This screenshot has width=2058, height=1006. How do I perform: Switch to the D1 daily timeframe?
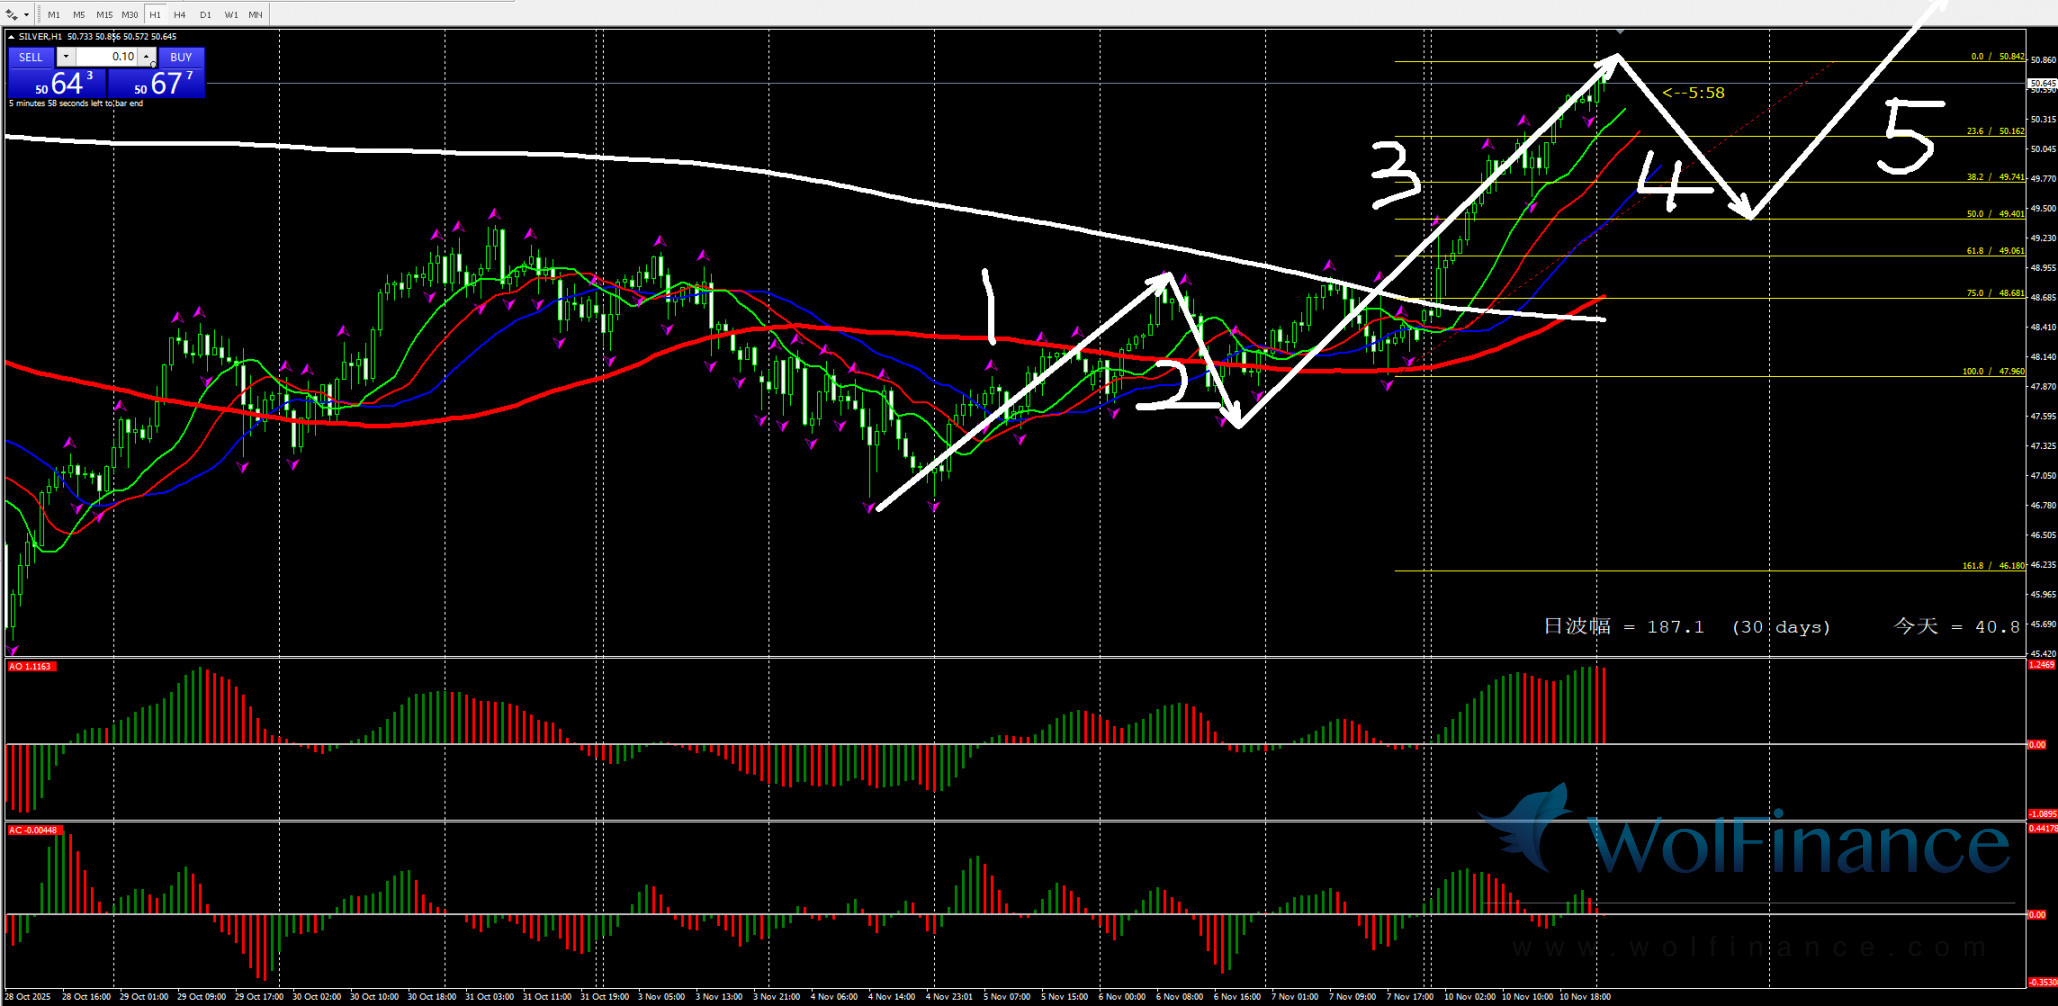point(205,15)
